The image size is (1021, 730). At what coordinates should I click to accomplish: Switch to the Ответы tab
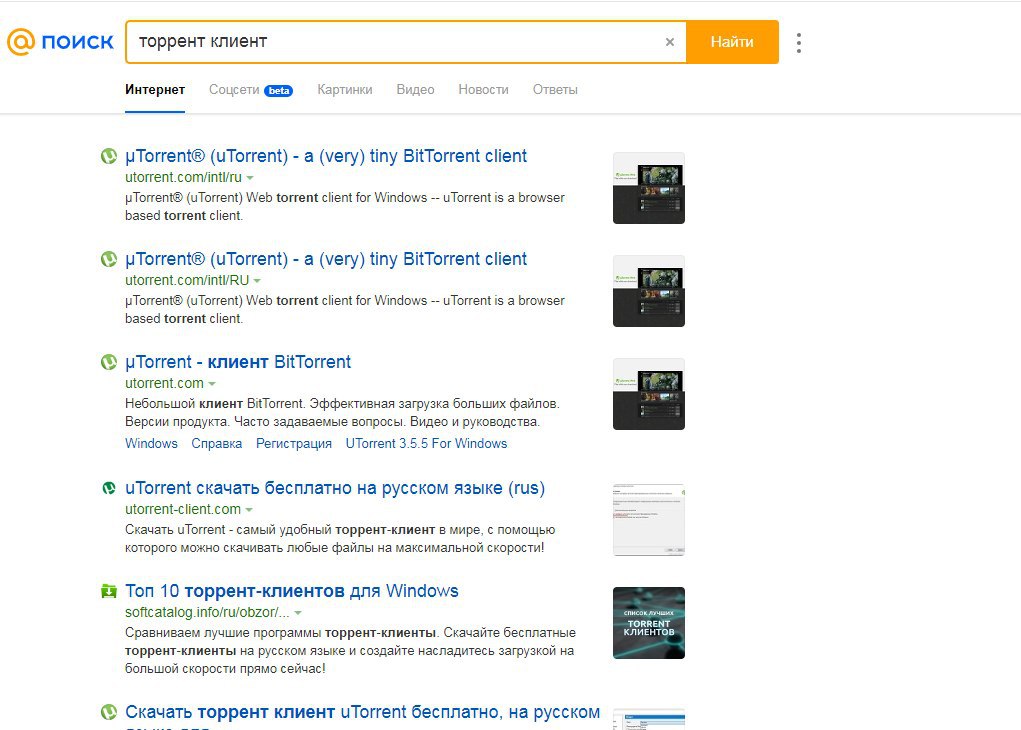[555, 90]
